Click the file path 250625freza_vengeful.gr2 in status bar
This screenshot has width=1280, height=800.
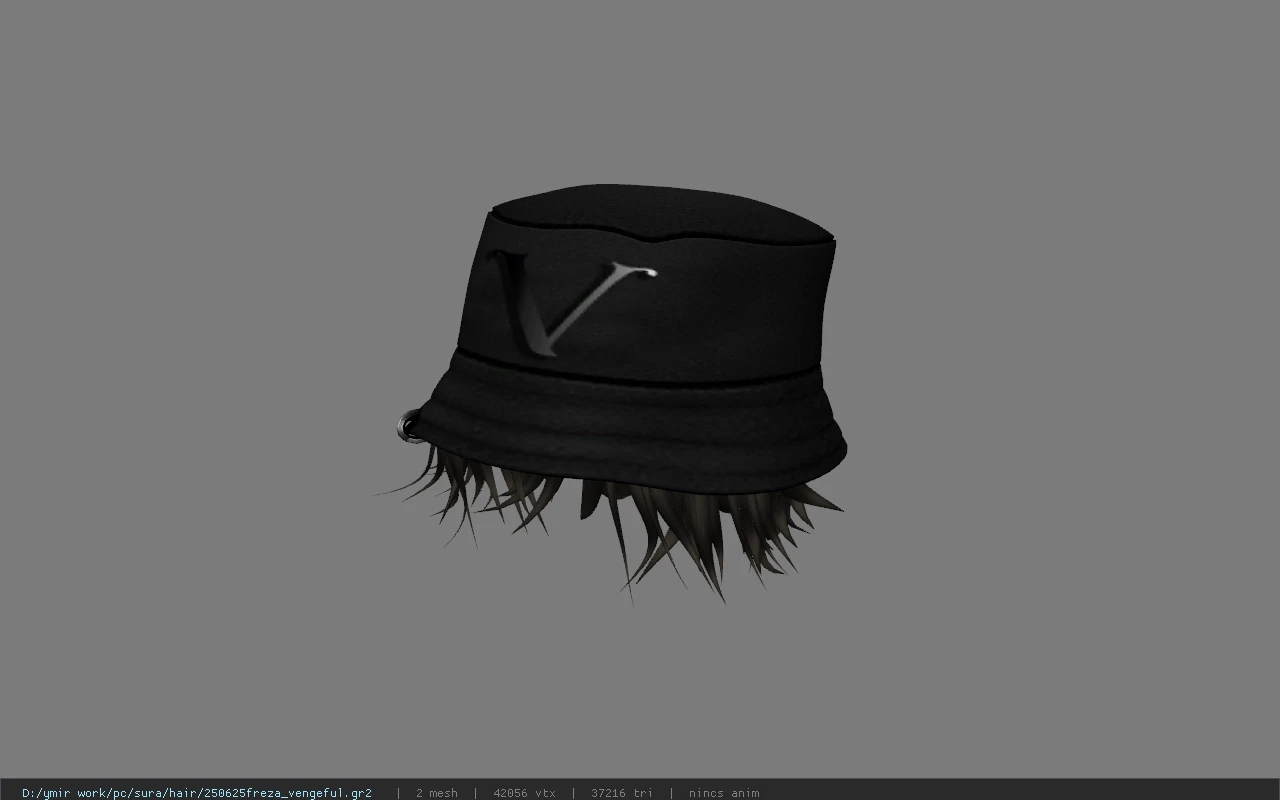tap(197, 793)
